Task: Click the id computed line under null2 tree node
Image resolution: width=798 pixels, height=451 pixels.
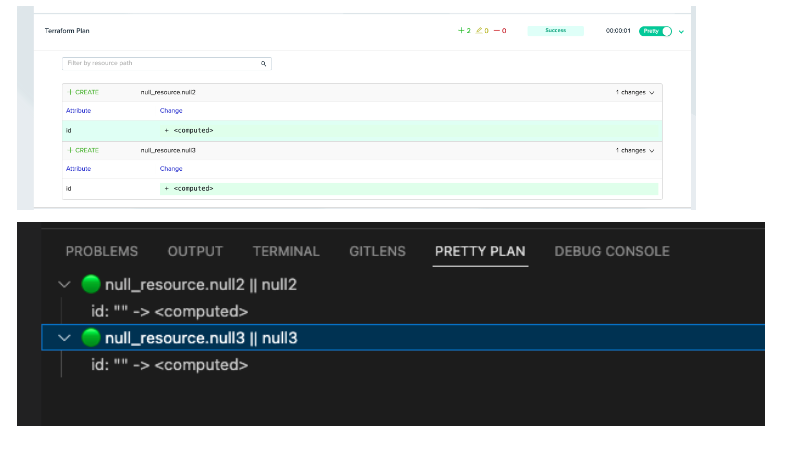Action: coord(169,312)
